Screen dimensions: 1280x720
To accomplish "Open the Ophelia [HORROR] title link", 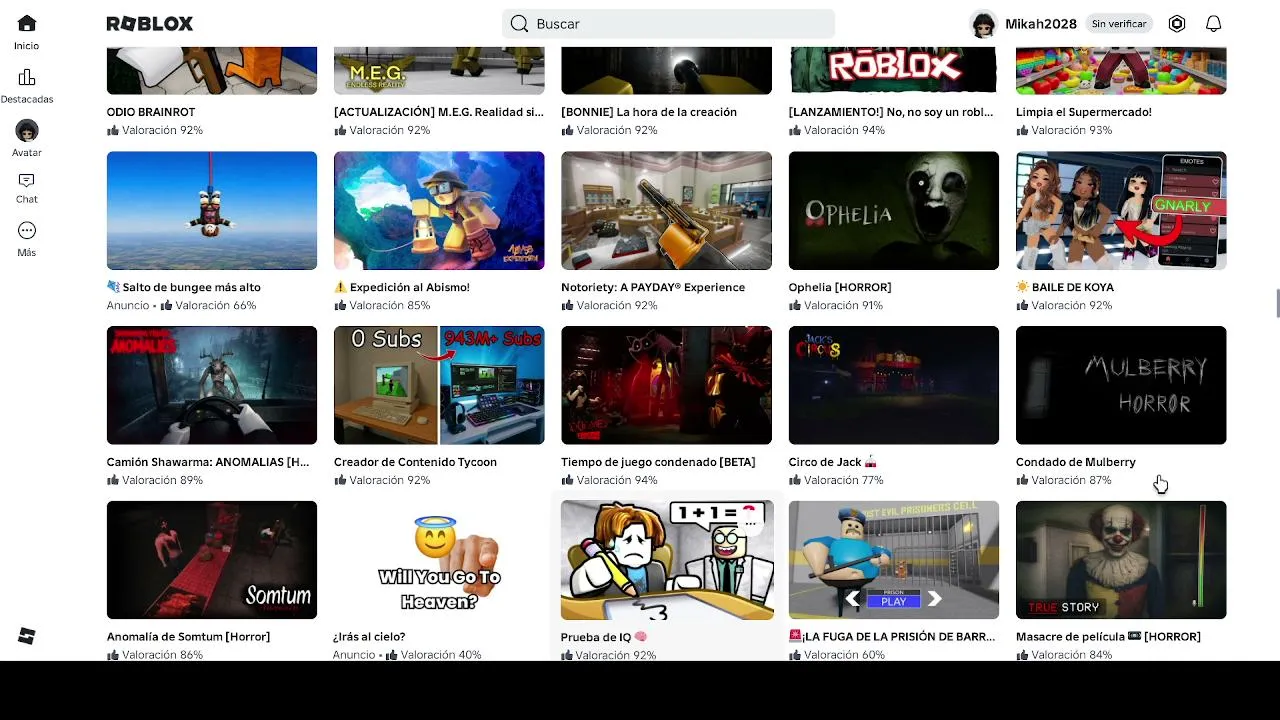I will [840, 287].
